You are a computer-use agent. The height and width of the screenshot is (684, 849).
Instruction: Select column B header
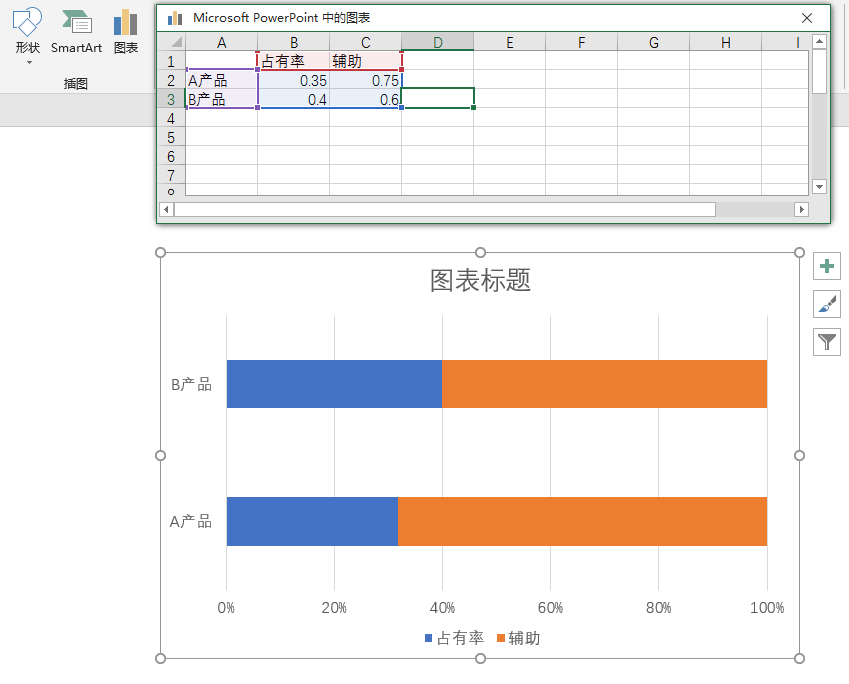pos(293,42)
